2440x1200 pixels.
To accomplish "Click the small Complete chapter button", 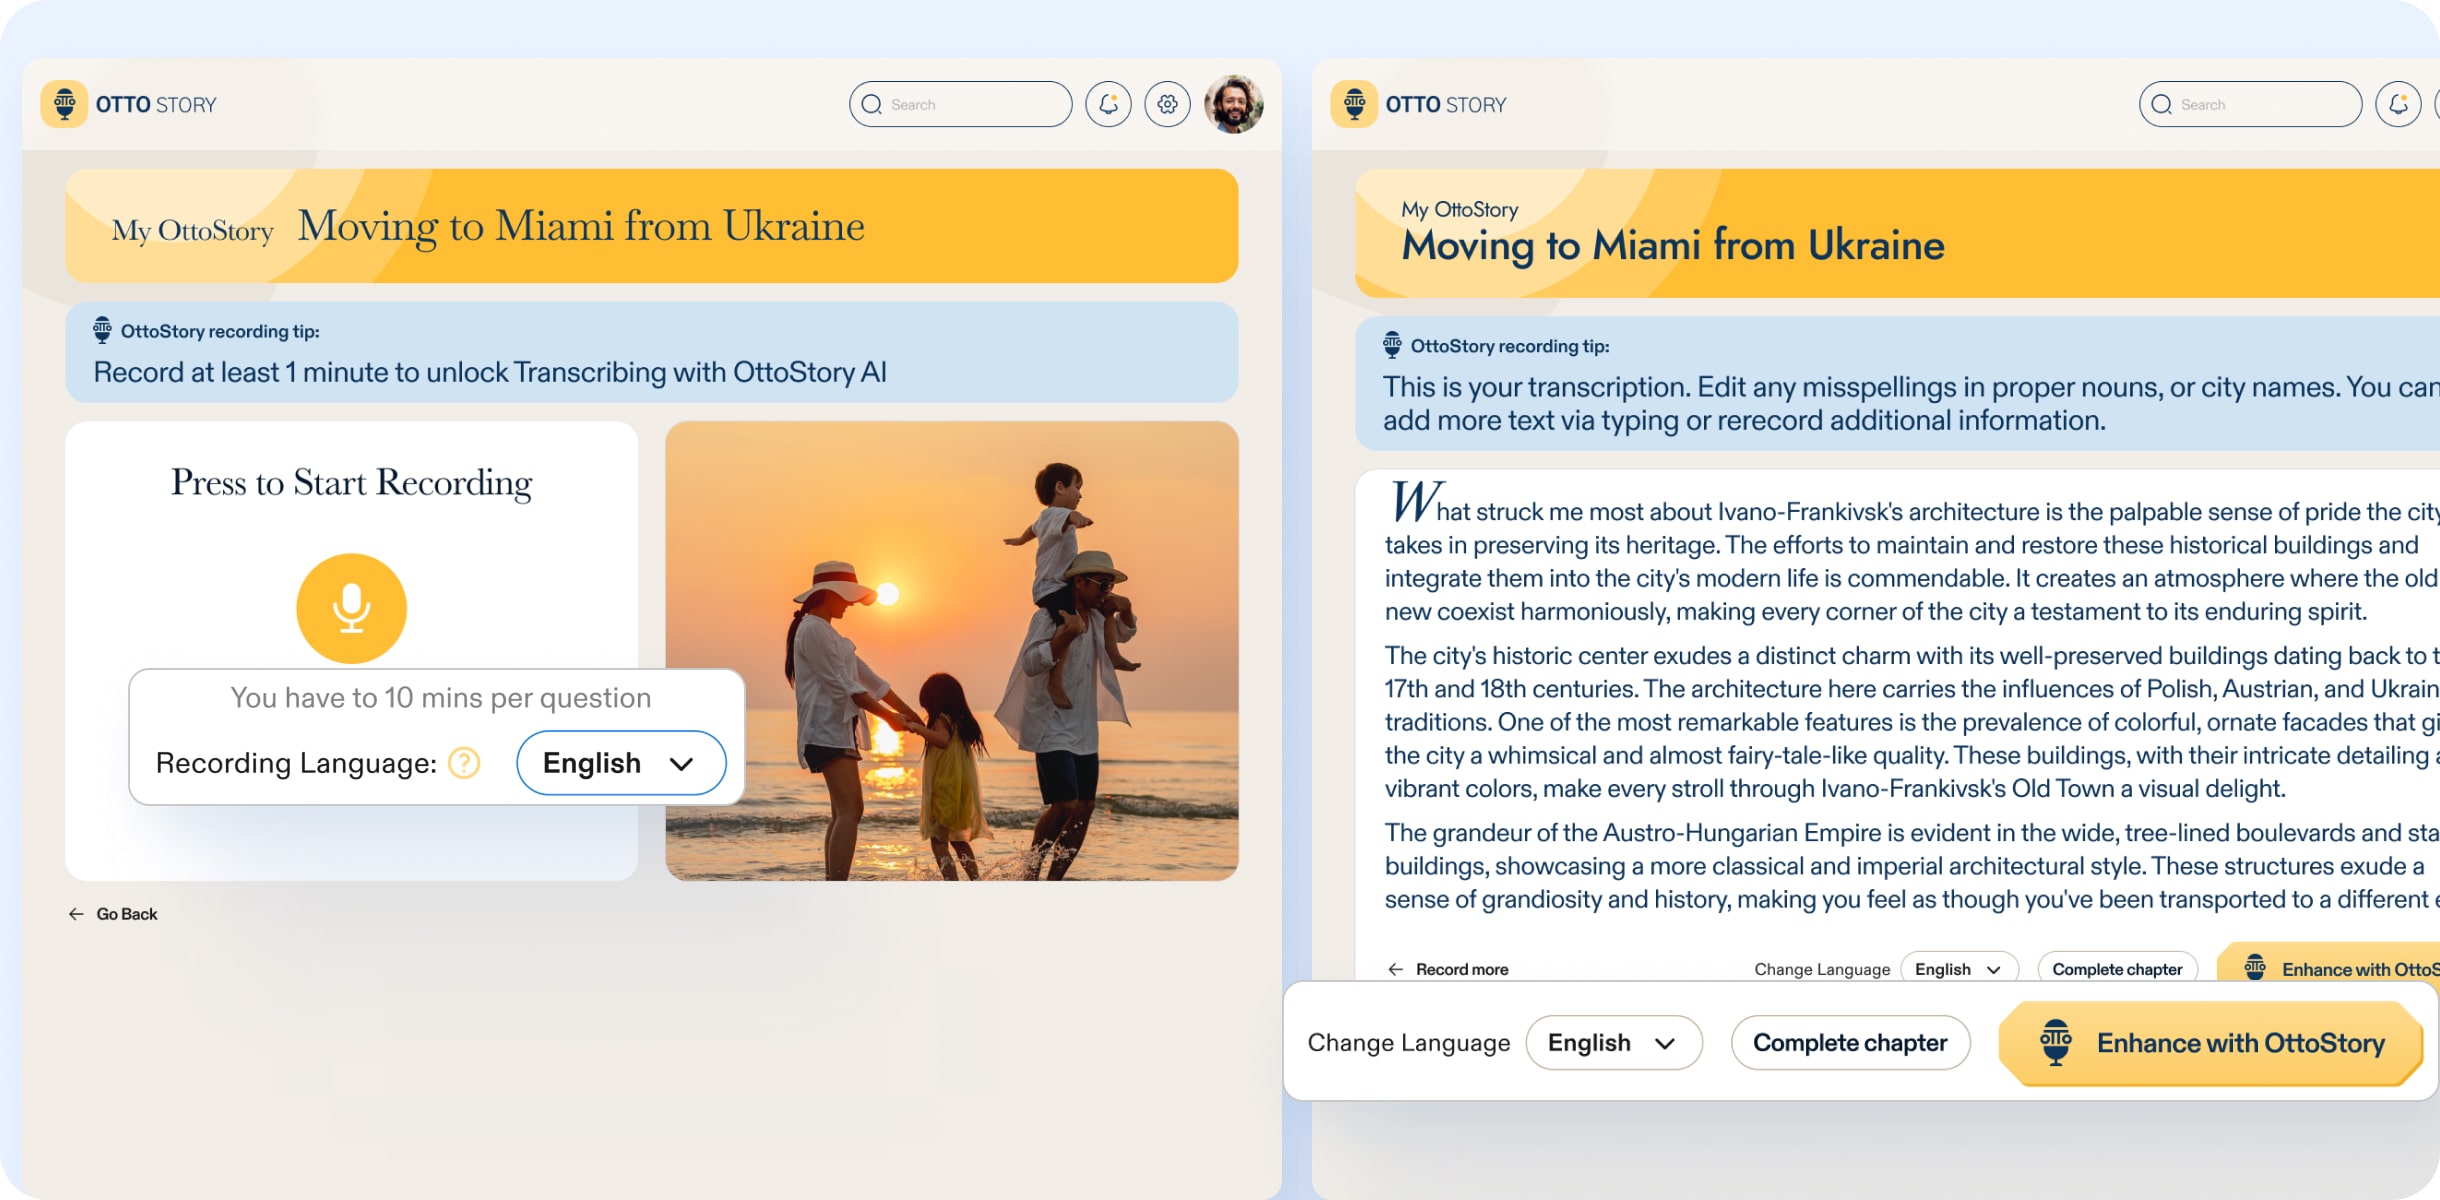I will 2116,968.
